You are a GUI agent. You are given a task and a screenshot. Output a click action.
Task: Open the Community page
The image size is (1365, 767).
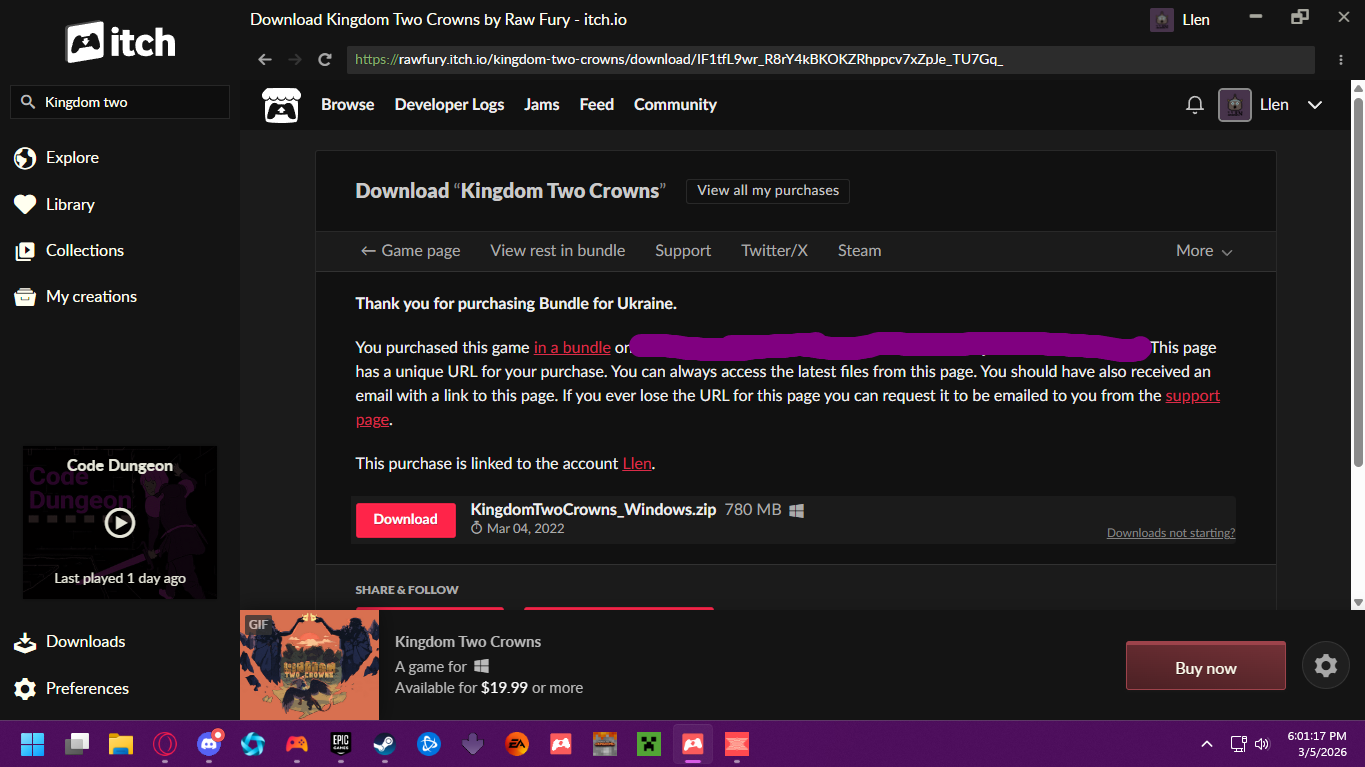[675, 104]
